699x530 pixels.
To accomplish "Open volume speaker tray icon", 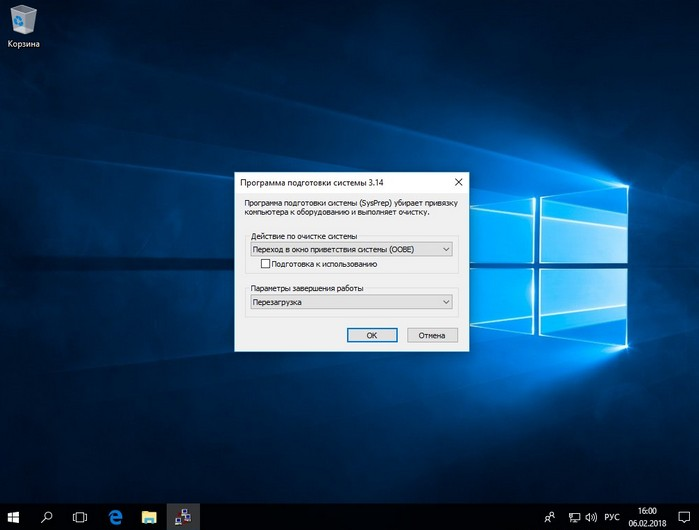I will (x=591, y=517).
